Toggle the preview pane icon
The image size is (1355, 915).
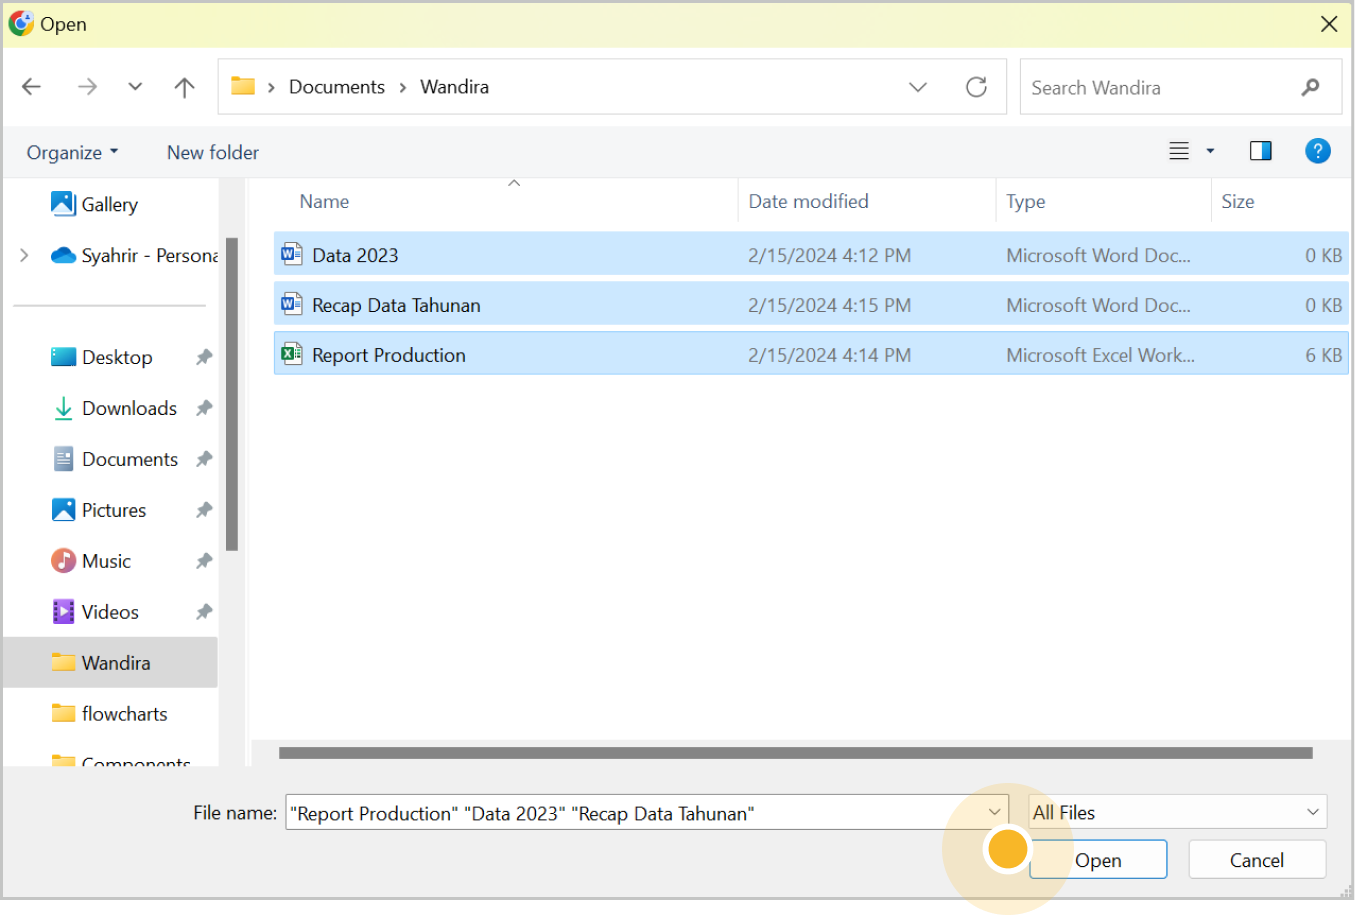tap(1260, 151)
